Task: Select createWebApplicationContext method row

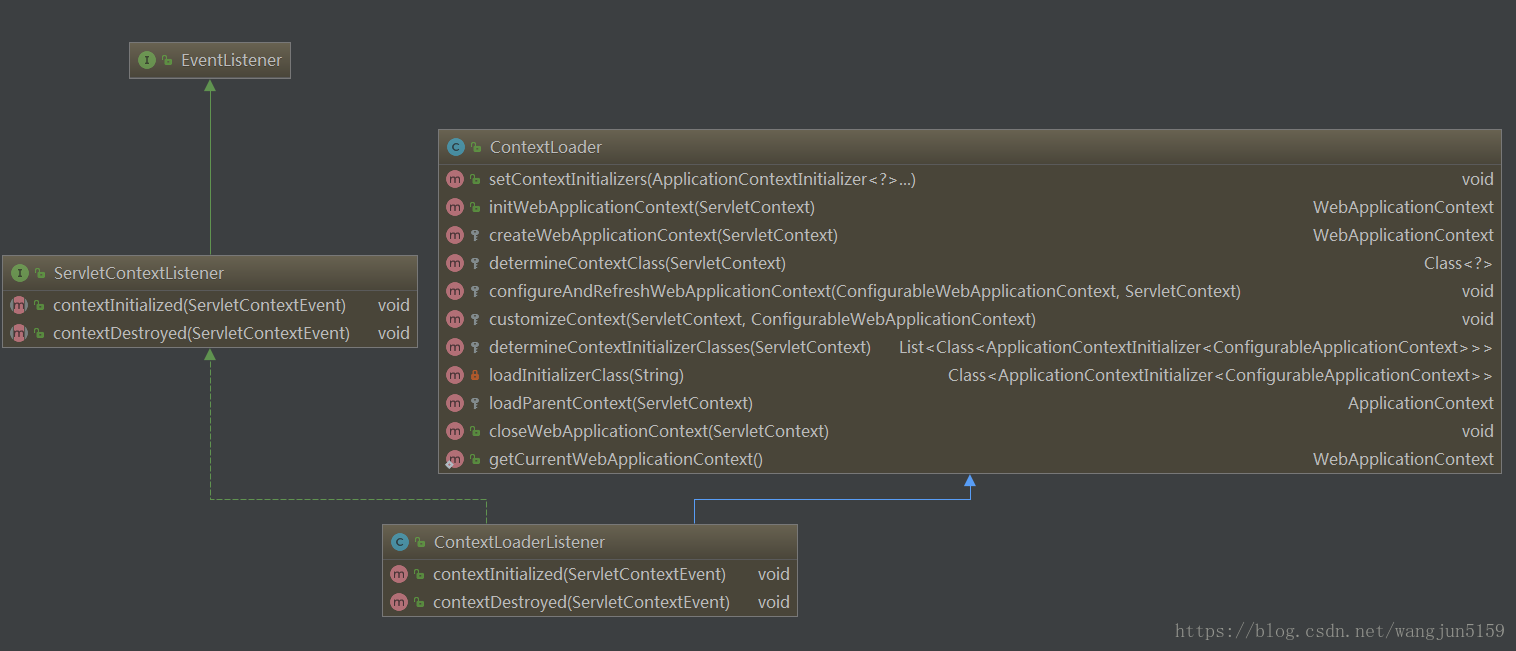Action: (x=970, y=235)
